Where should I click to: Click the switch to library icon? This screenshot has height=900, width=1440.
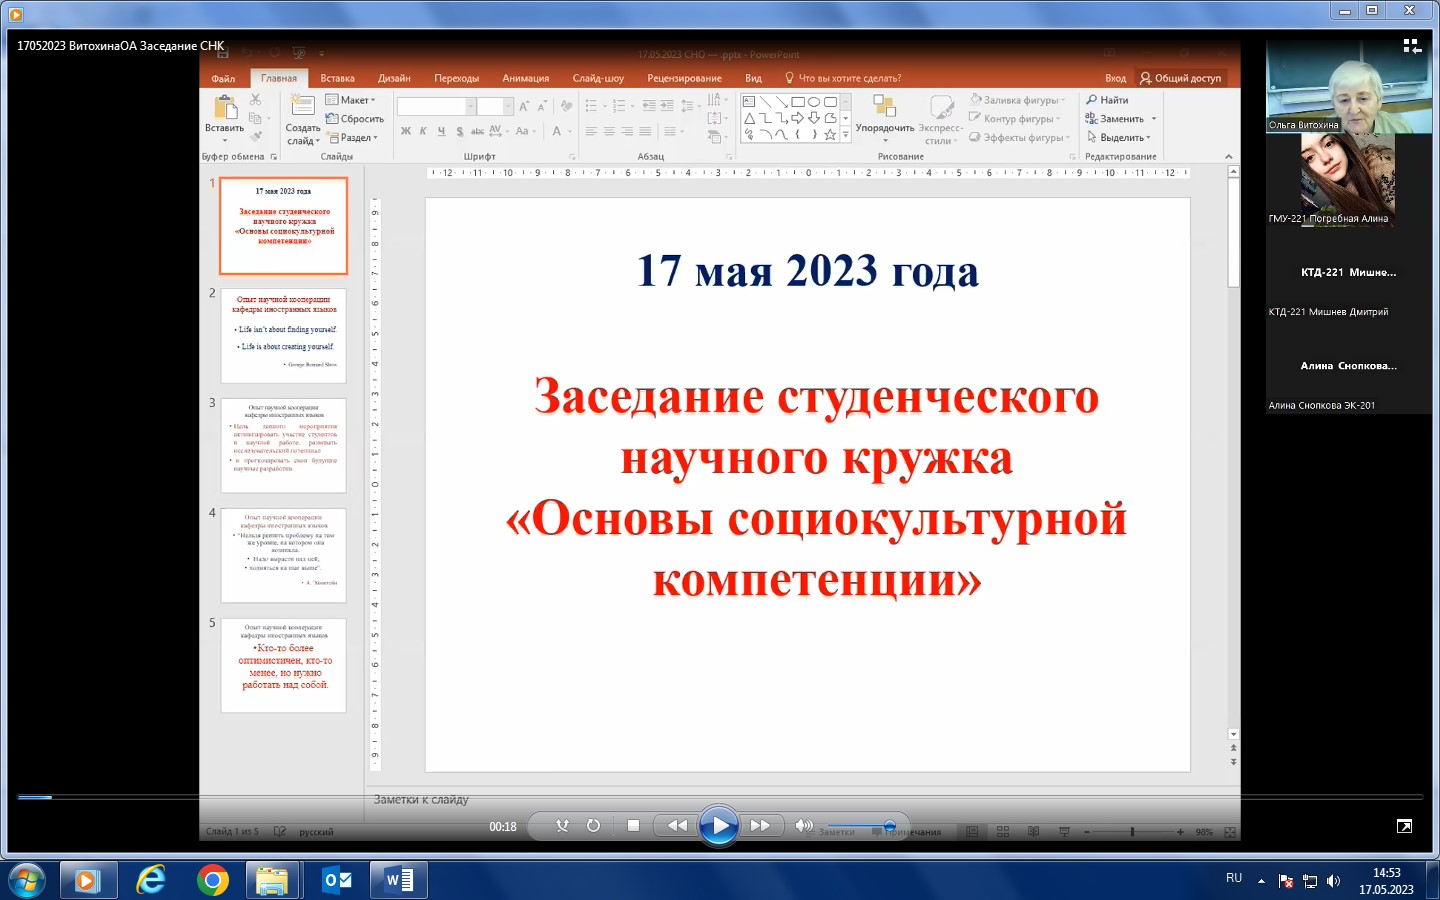point(1411,46)
